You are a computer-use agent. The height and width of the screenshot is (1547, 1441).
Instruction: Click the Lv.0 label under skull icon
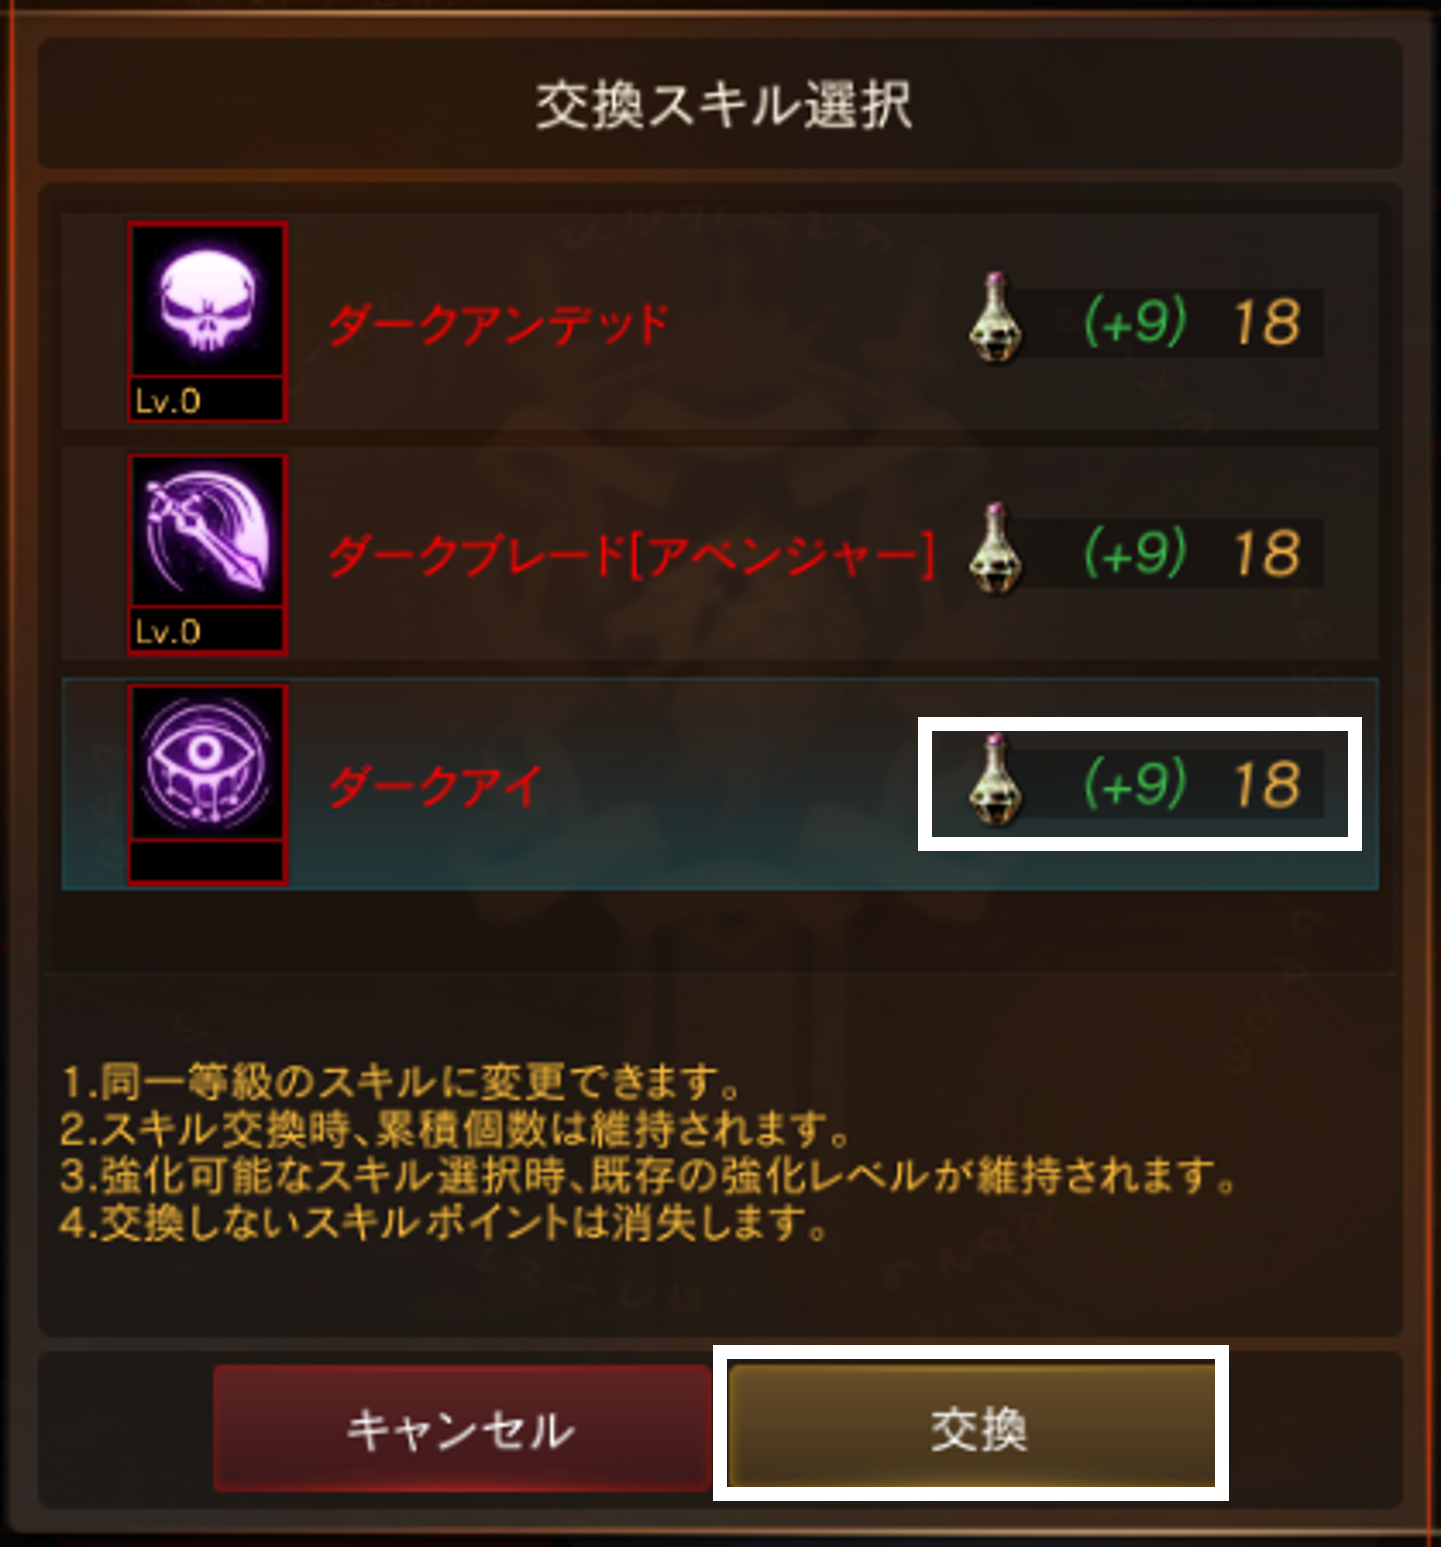click(168, 401)
